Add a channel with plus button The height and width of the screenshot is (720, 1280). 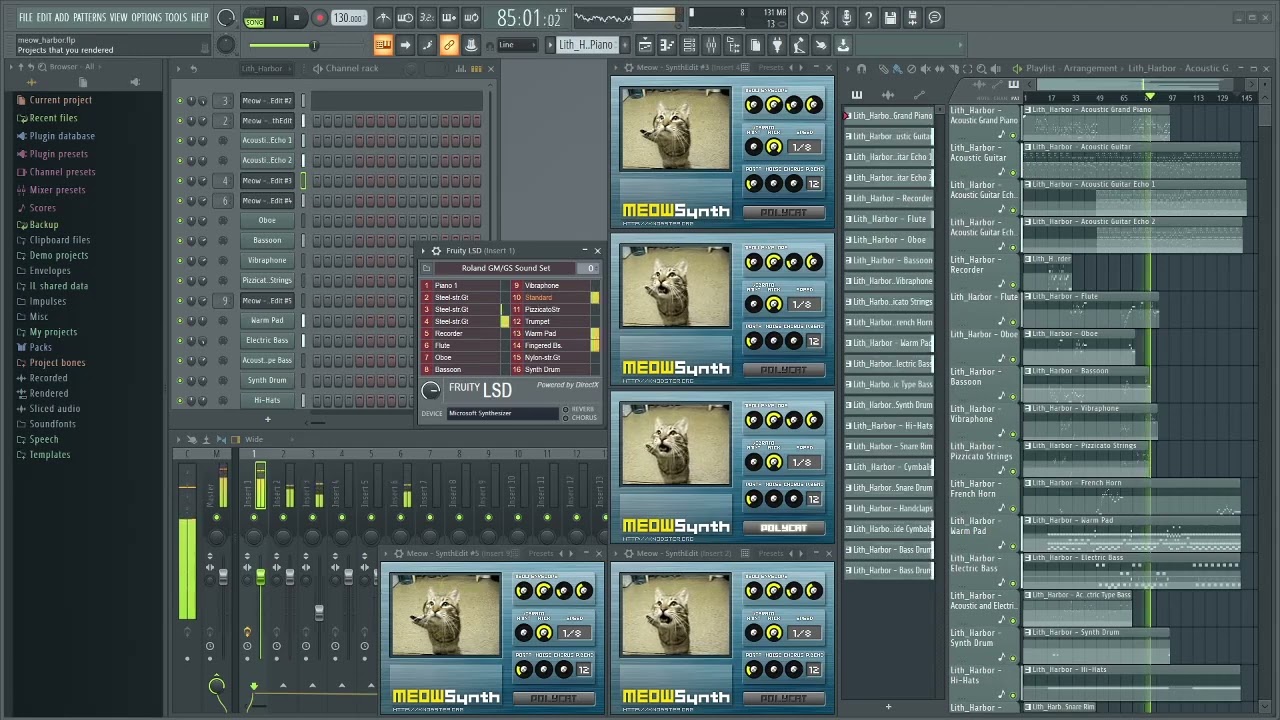click(268, 420)
